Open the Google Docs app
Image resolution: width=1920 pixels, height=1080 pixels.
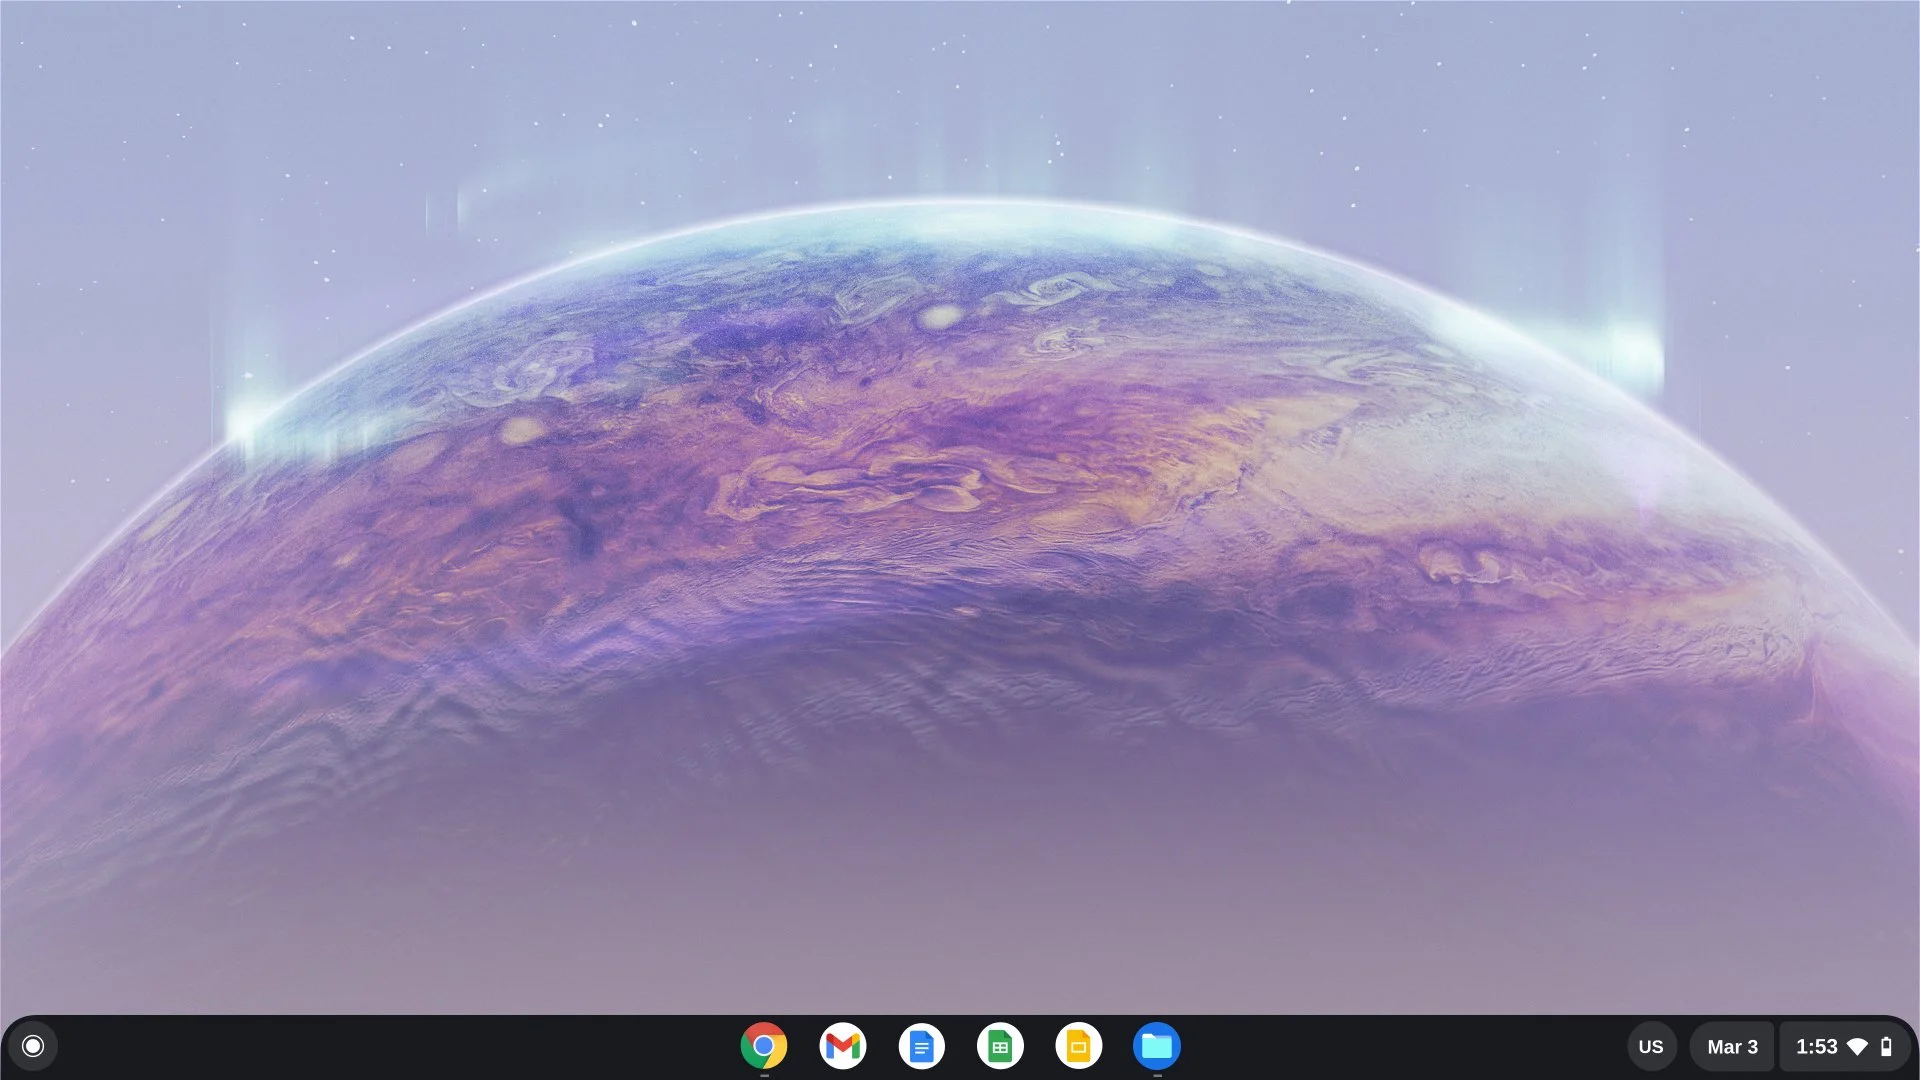click(922, 1046)
